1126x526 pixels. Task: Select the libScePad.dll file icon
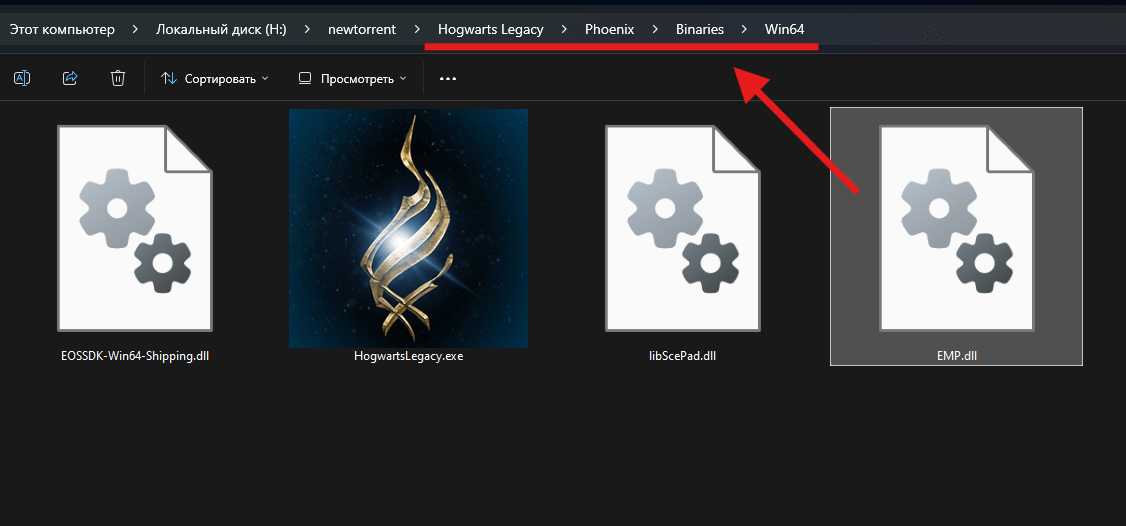(683, 229)
